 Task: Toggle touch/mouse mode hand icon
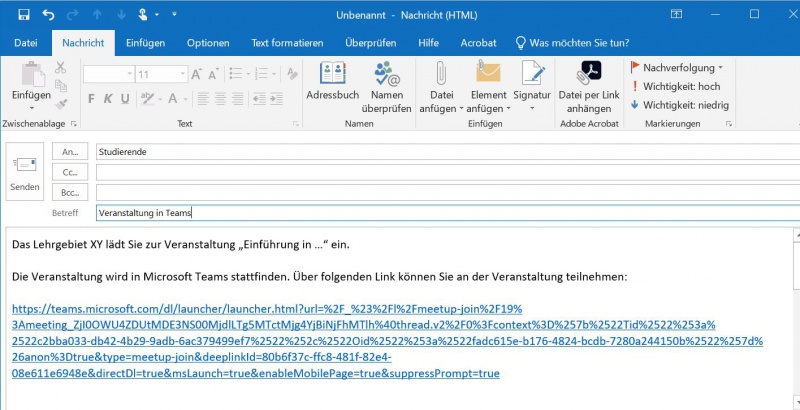coord(143,15)
